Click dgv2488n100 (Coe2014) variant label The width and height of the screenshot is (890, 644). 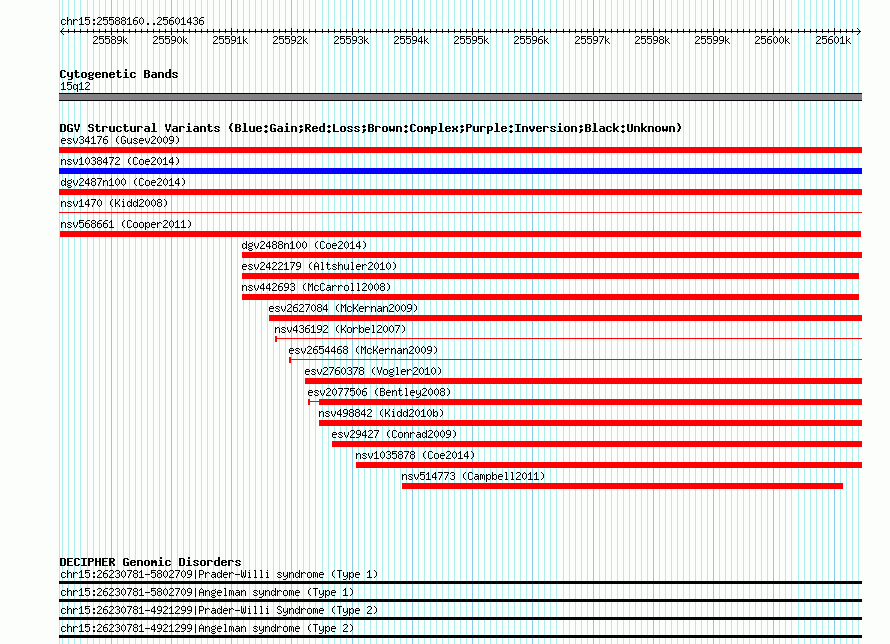pyautogui.click(x=304, y=245)
